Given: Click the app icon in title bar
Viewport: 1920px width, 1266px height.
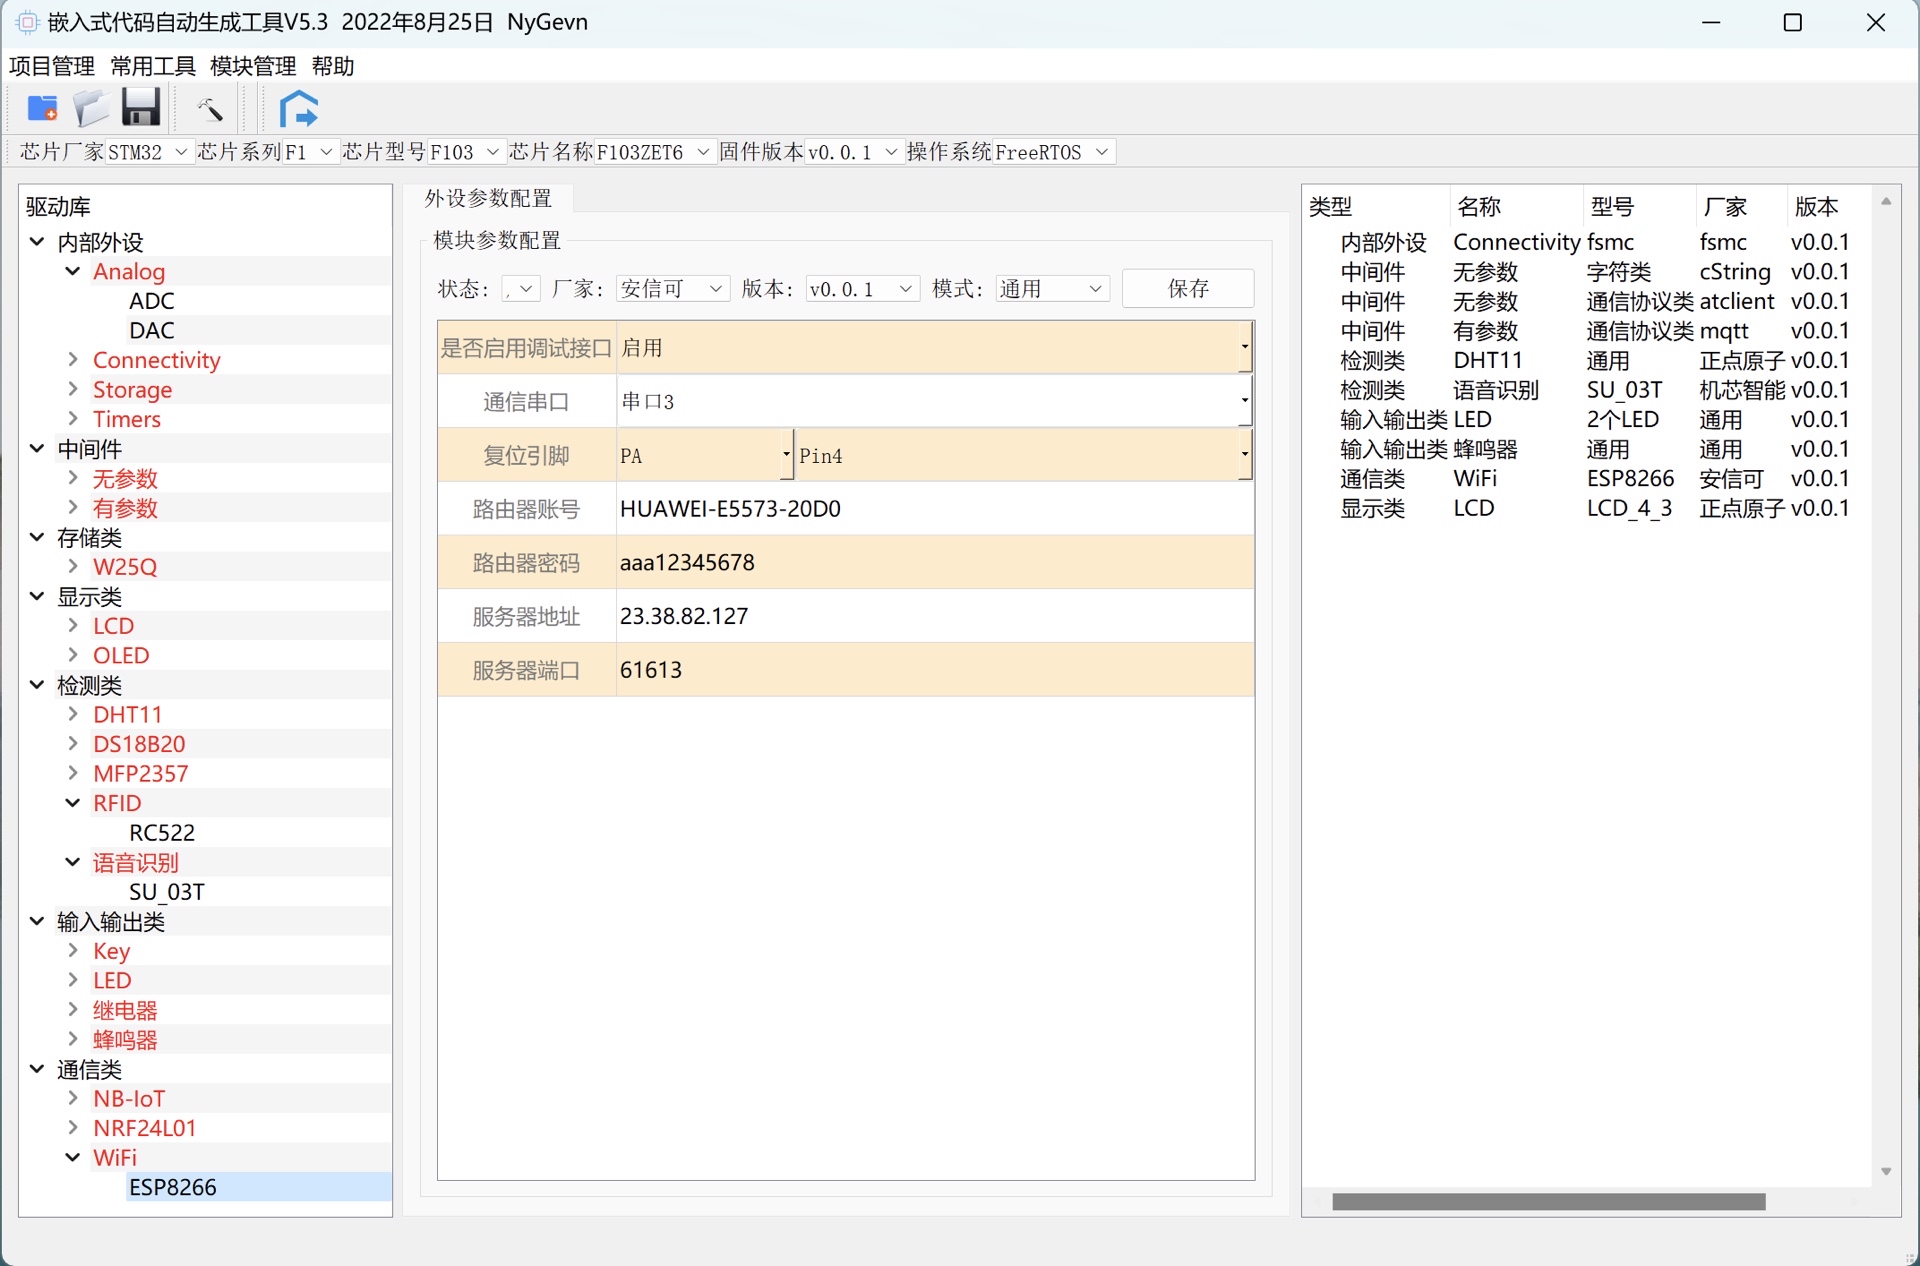Looking at the screenshot, I should [27, 22].
